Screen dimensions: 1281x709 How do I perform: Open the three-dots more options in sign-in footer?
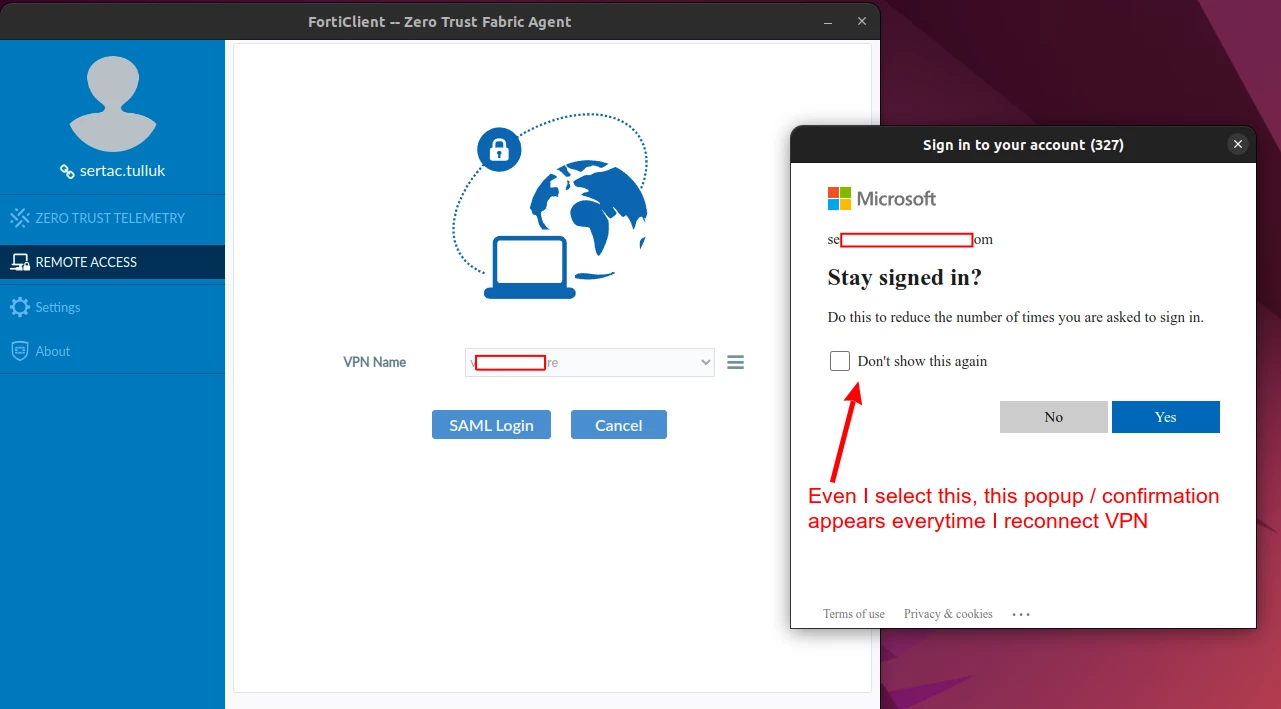coord(1021,614)
